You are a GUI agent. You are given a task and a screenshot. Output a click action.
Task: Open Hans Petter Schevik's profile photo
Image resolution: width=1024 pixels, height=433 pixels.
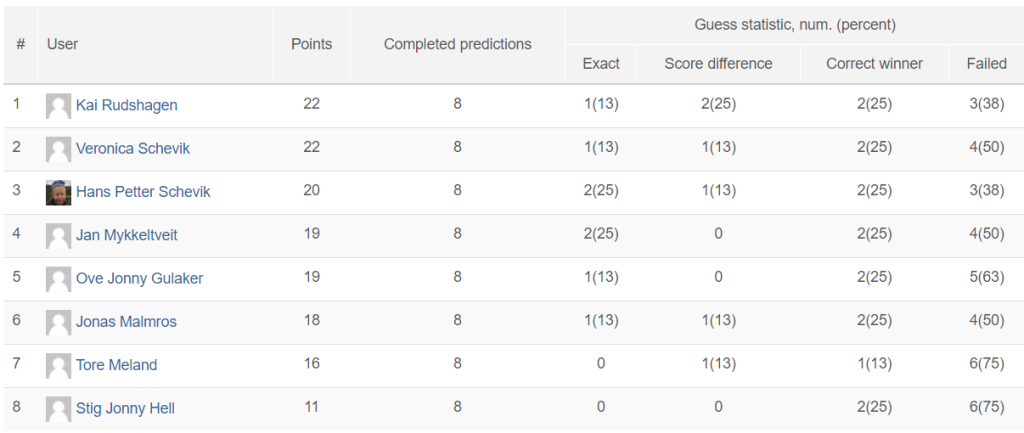click(58, 193)
